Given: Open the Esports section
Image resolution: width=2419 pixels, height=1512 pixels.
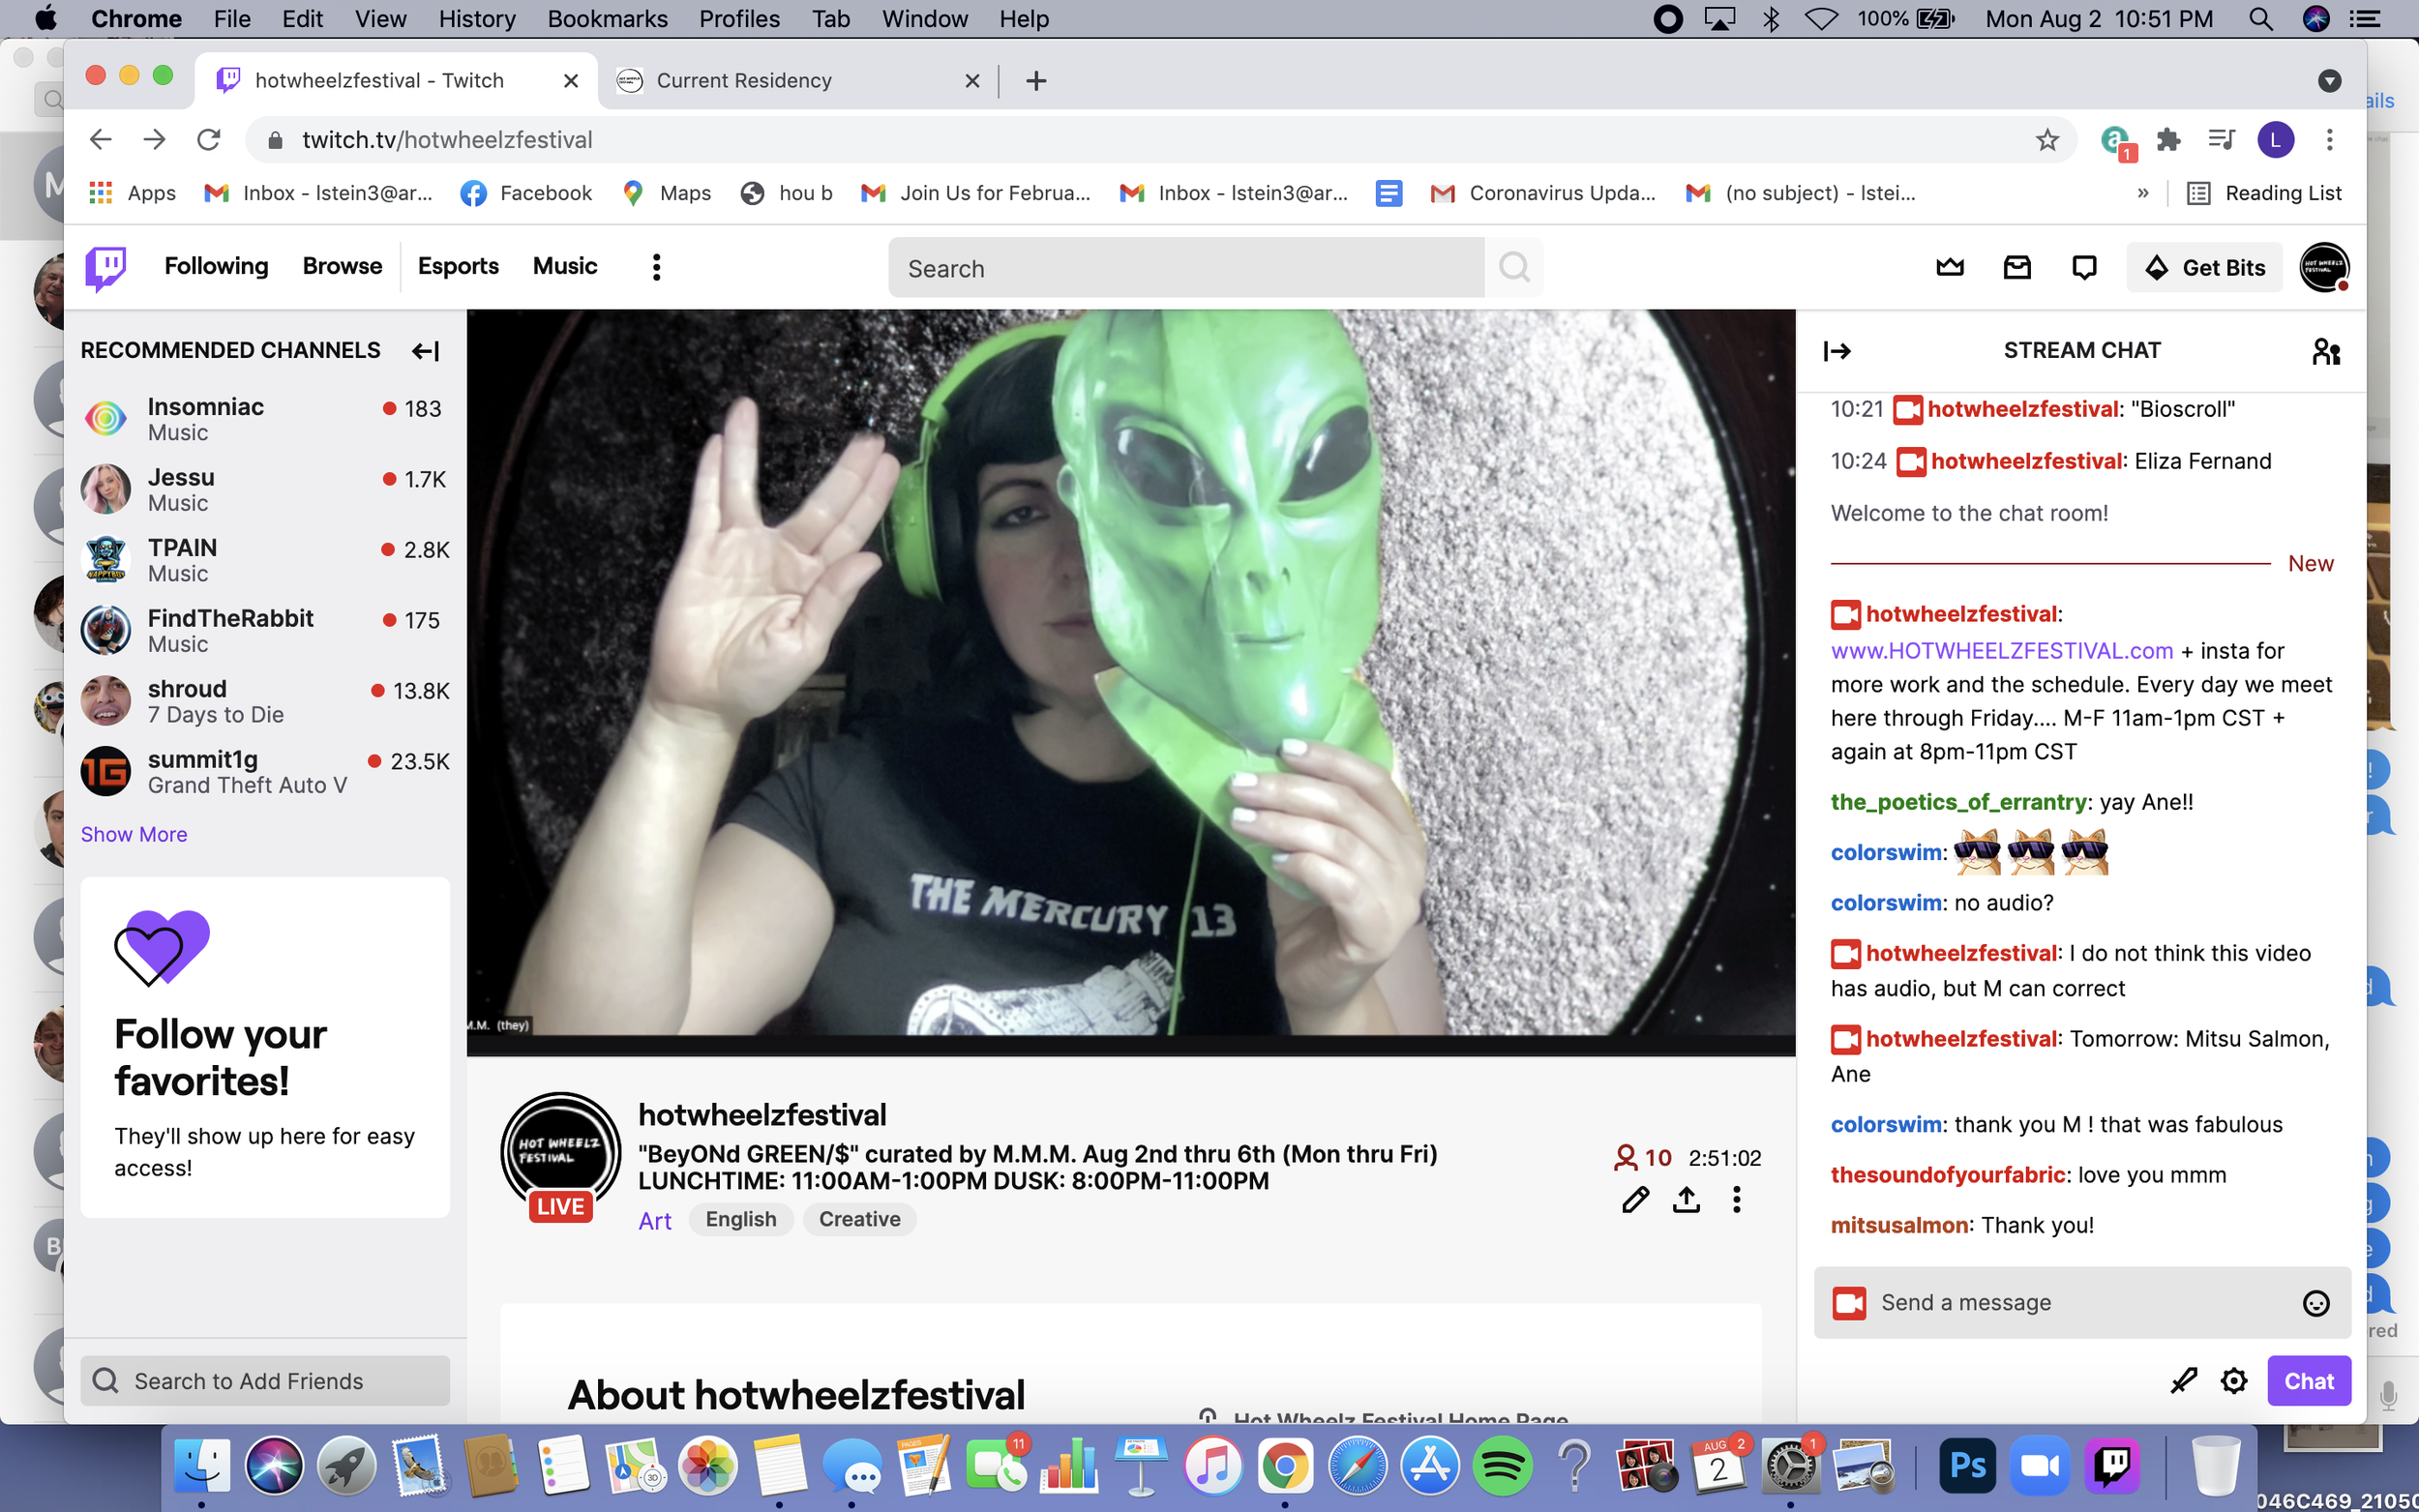Looking at the screenshot, I should 458,266.
